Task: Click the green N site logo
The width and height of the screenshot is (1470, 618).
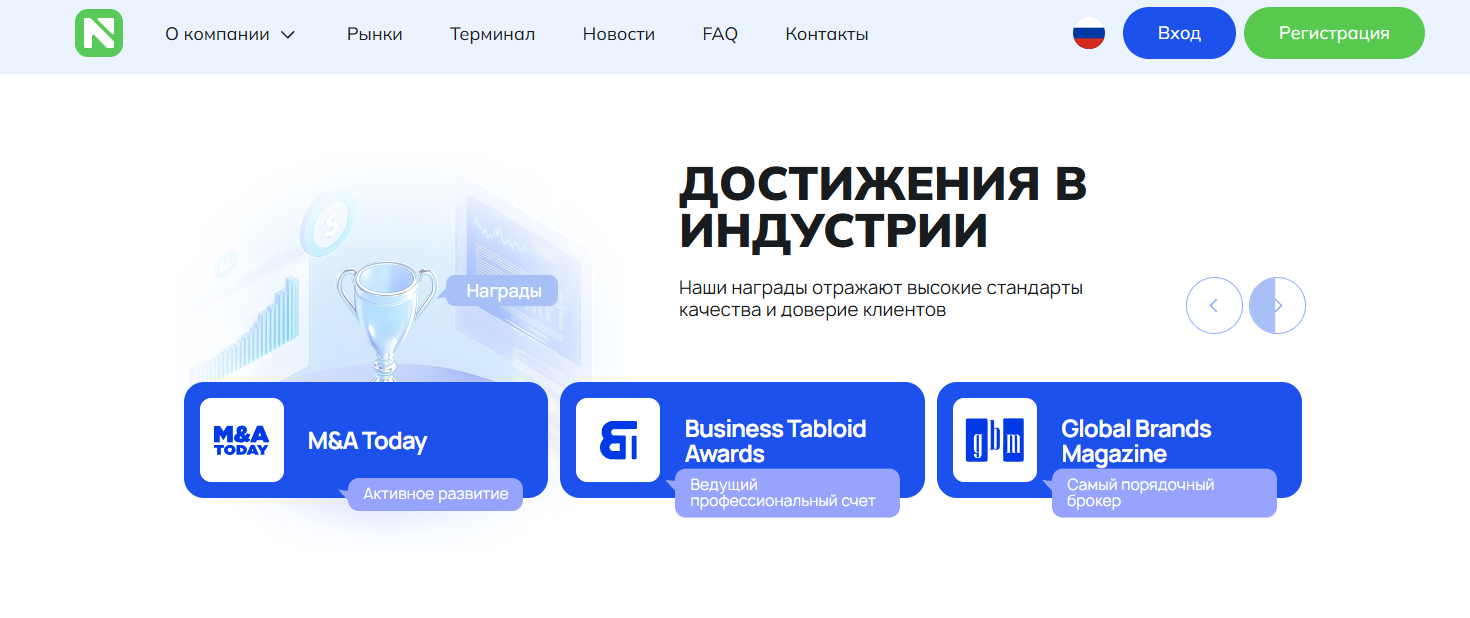Action: (99, 33)
